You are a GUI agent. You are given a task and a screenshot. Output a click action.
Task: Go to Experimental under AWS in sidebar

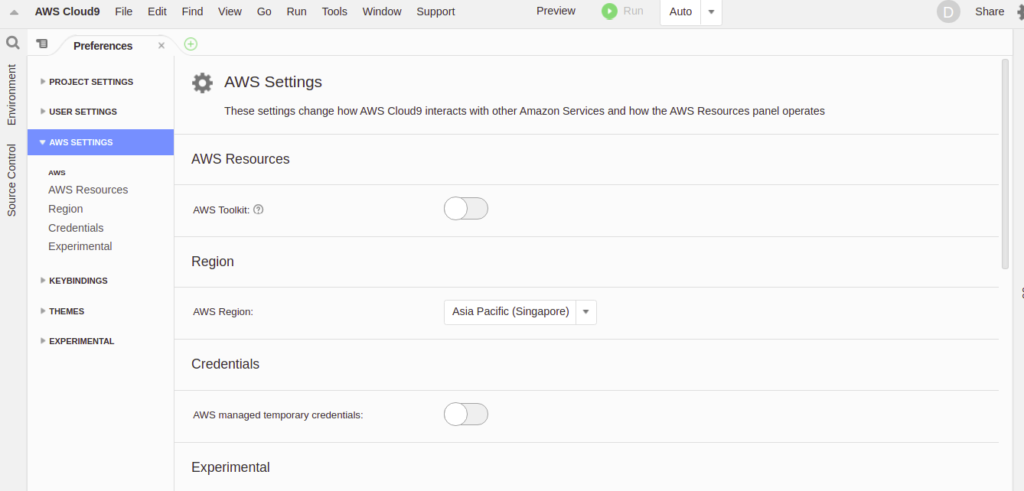(80, 247)
